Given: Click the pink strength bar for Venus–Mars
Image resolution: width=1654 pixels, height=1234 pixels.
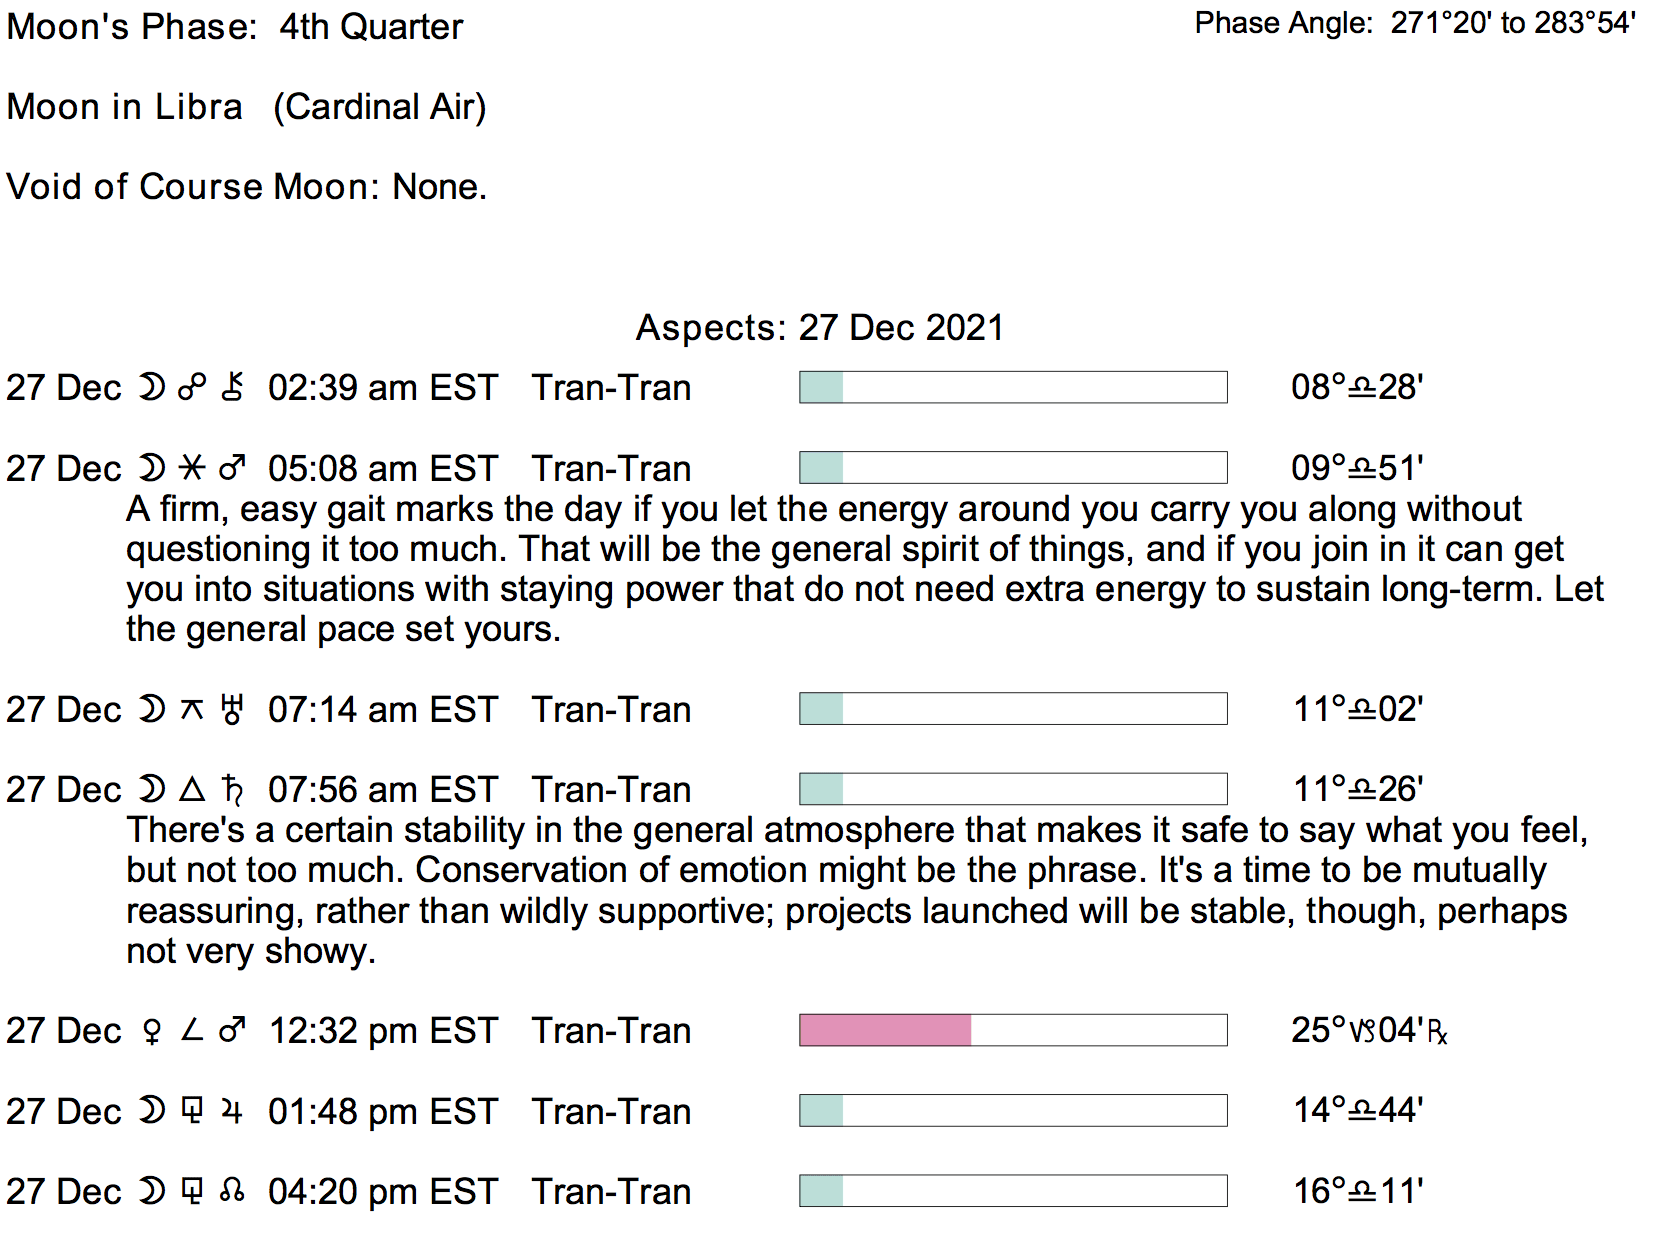Looking at the screenshot, I should pos(885,1030).
